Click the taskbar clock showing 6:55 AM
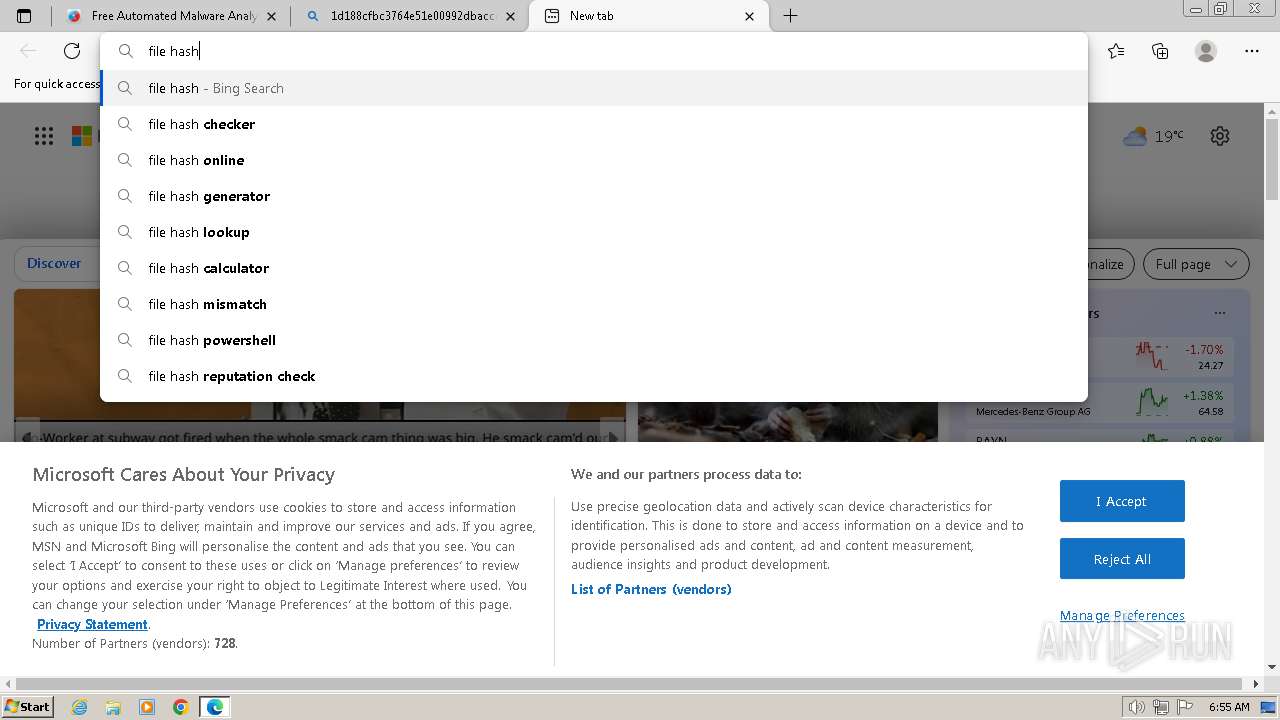Viewport: 1280px width, 720px height. pos(1229,707)
